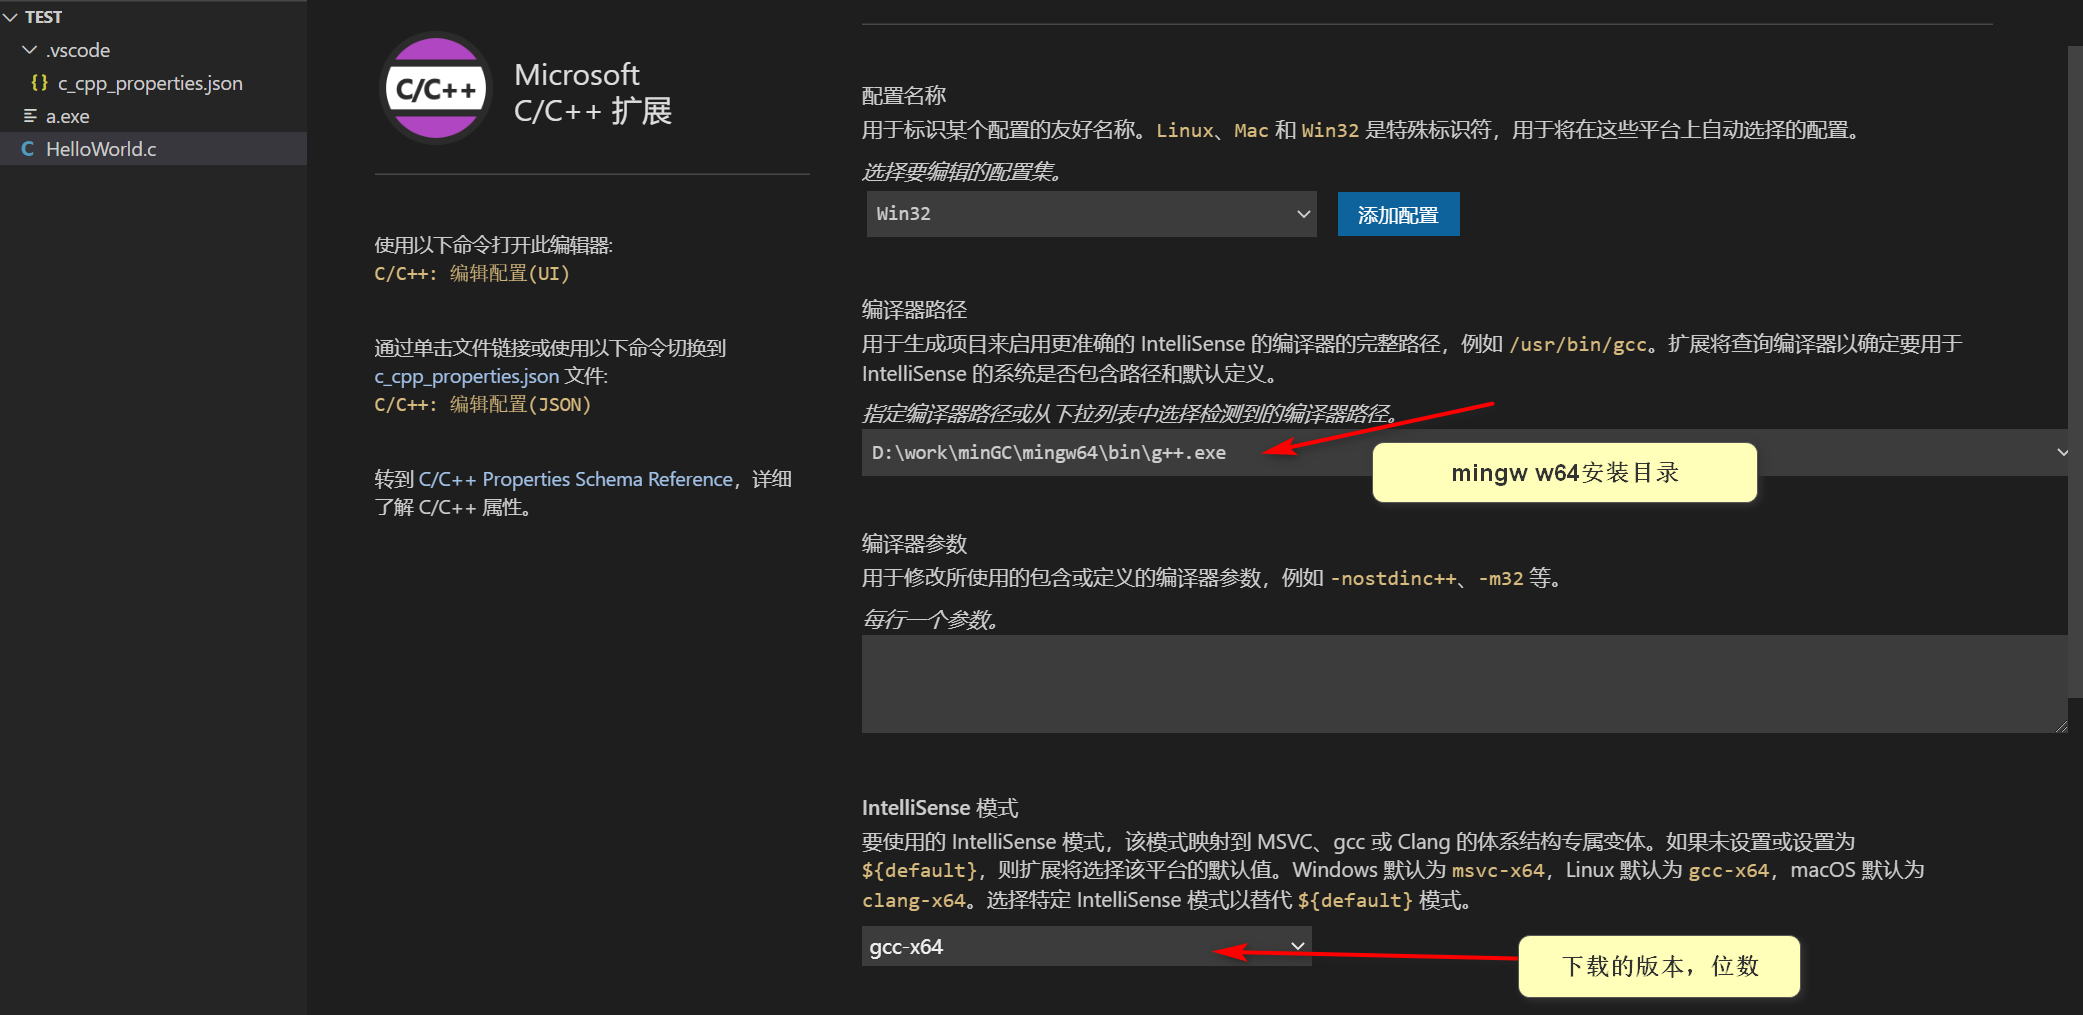
Task: Click the JSON braces icon for c_cpp_properties.json
Action: (x=39, y=83)
